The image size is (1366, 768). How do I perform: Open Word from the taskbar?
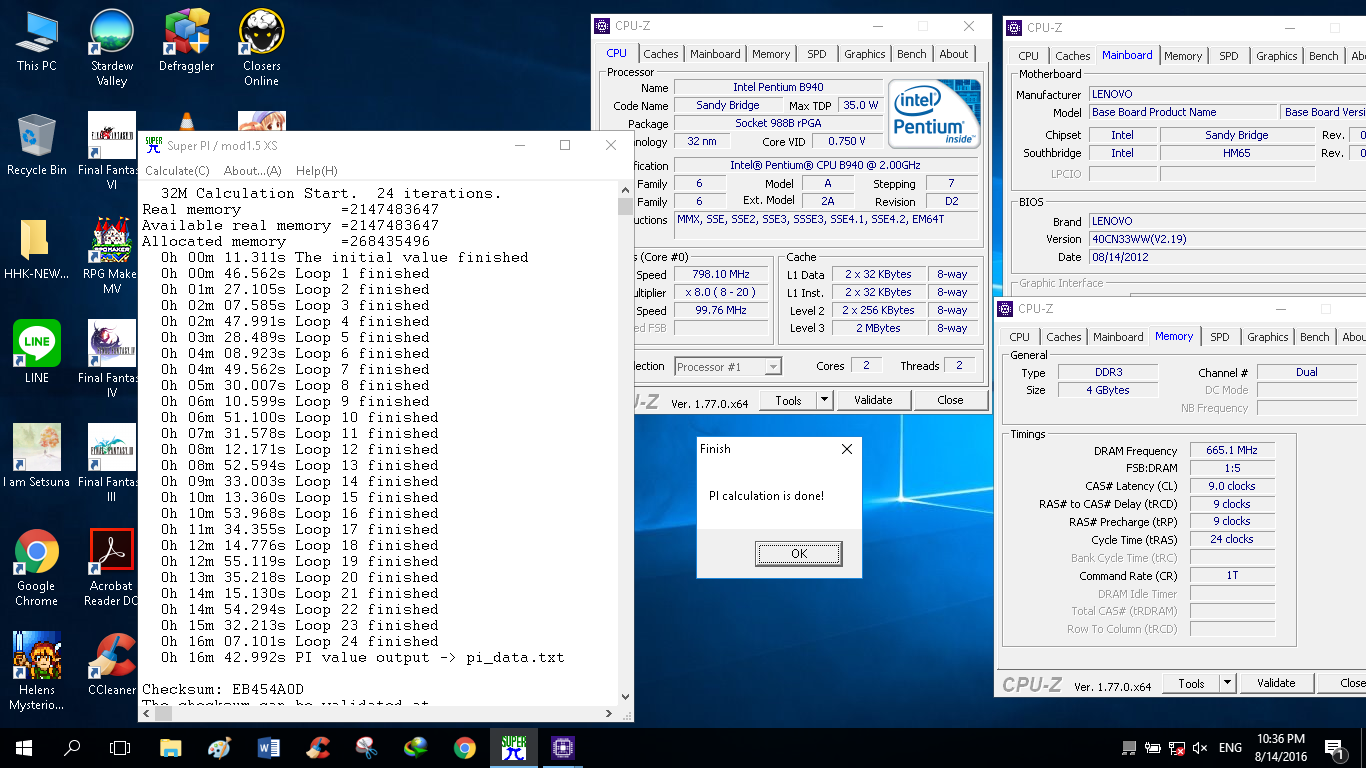[269, 747]
